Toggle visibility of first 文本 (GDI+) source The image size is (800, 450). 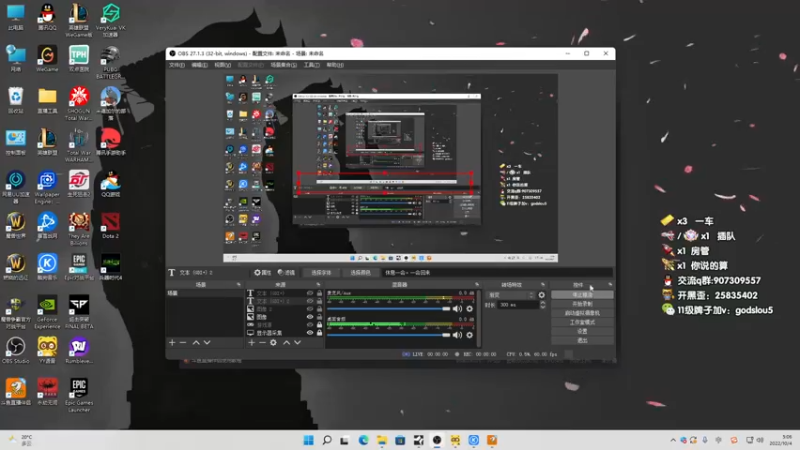click(310, 293)
